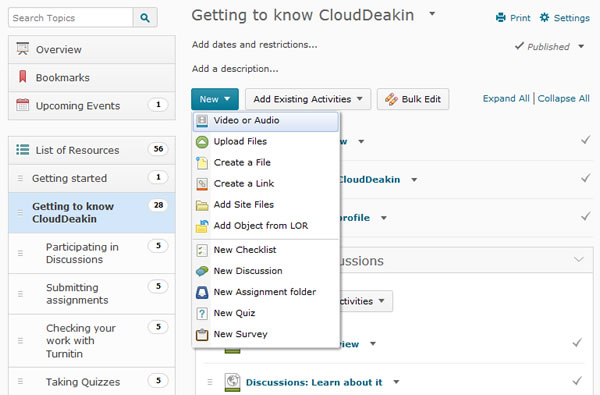
Task: Choose New Quiz from the menu
Action: click(x=266, y=313)
